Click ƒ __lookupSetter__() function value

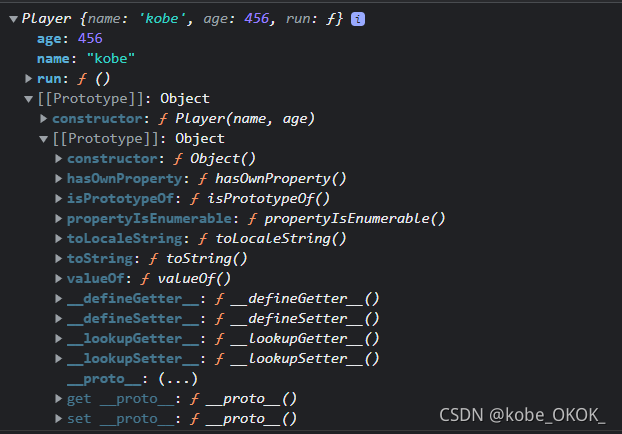point(297,359)
